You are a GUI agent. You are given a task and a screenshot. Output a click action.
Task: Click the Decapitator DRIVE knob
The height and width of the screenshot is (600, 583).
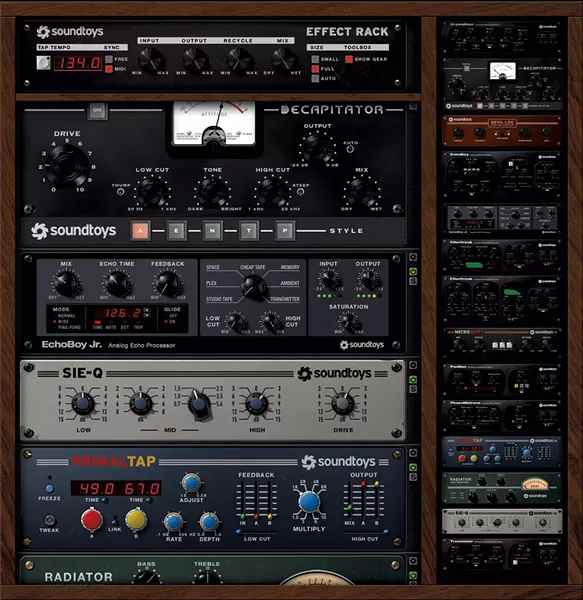(68, 164)
